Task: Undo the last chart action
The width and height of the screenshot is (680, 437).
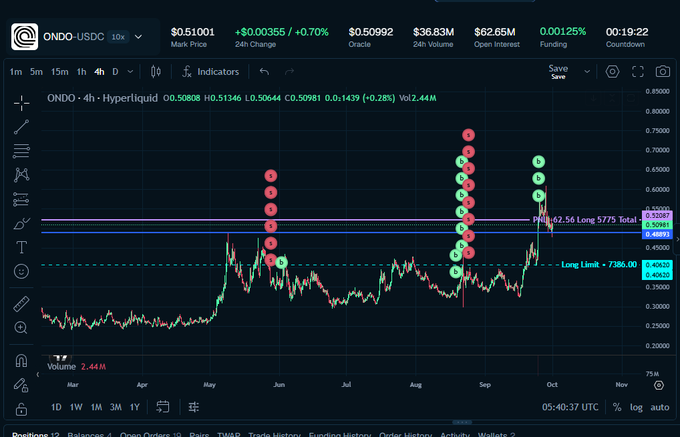Action: tap(264, 72)
